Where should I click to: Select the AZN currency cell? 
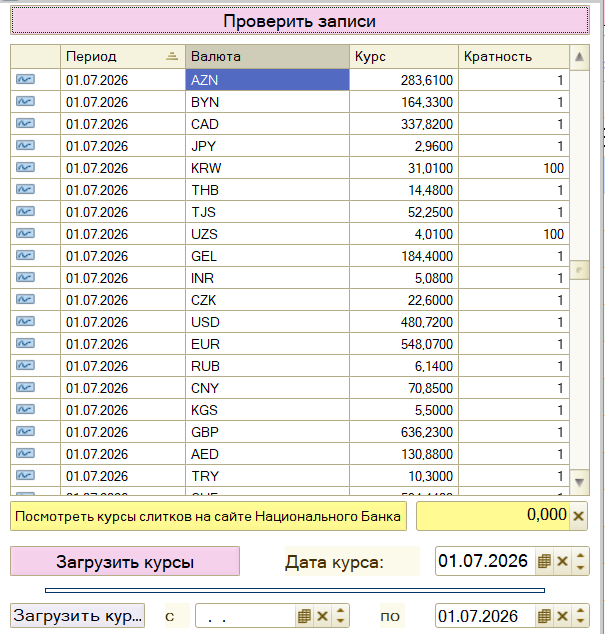[x=267, y=80]
